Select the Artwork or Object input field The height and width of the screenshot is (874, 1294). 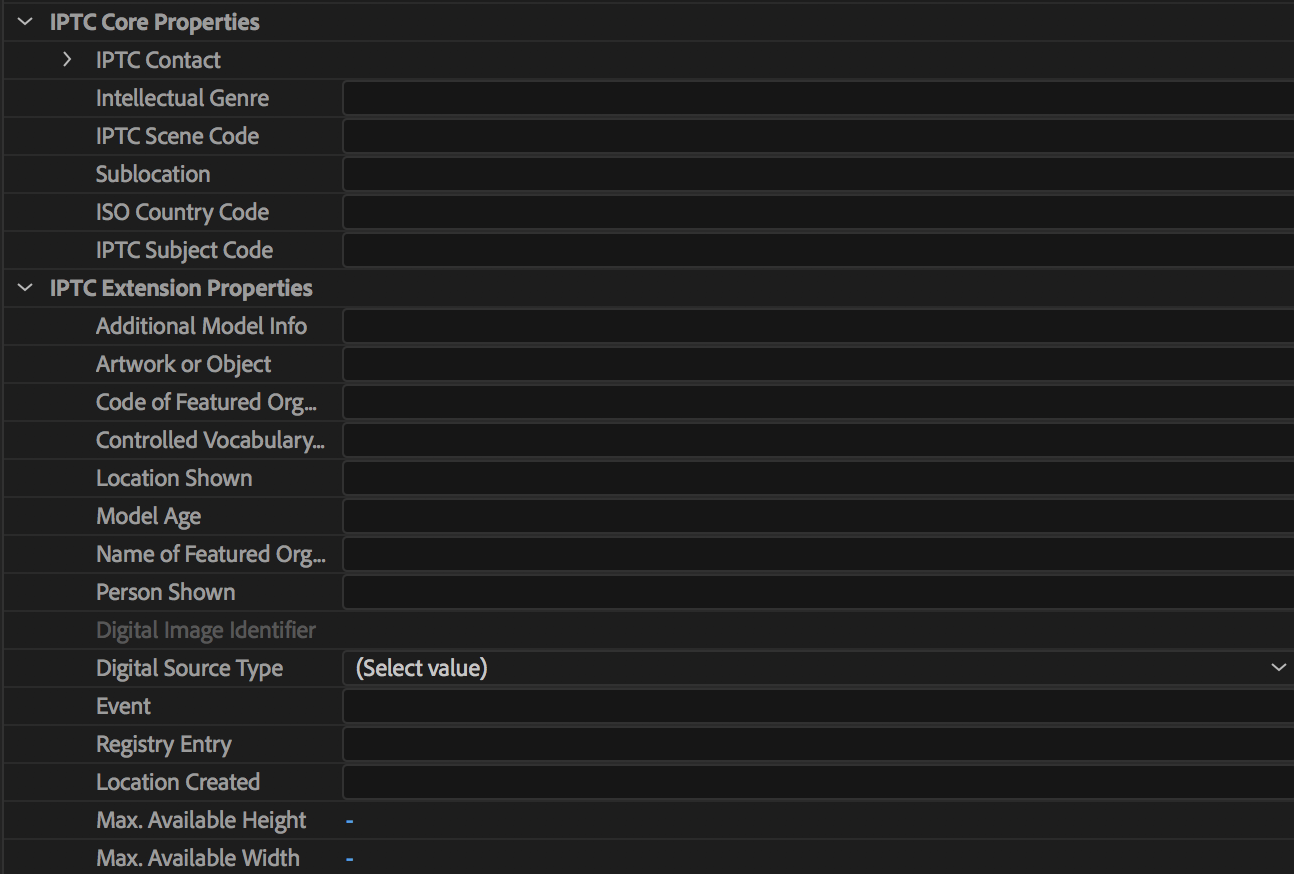point(700,363)
